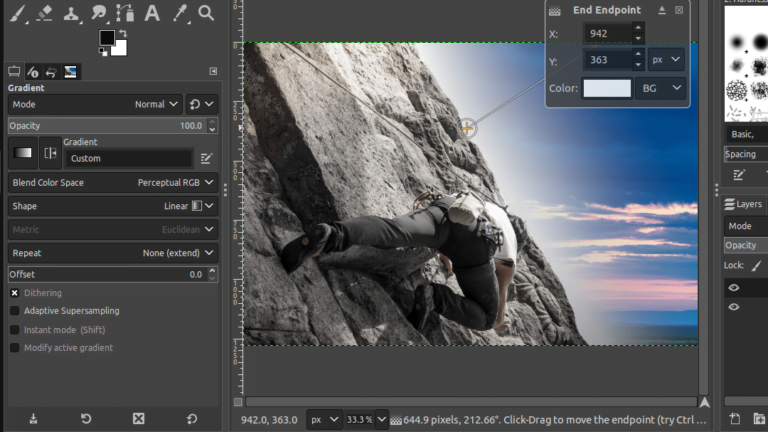Close the End Endpoint overlay panel
Screen dimensions: 768x432
click(x=679, y=10)
